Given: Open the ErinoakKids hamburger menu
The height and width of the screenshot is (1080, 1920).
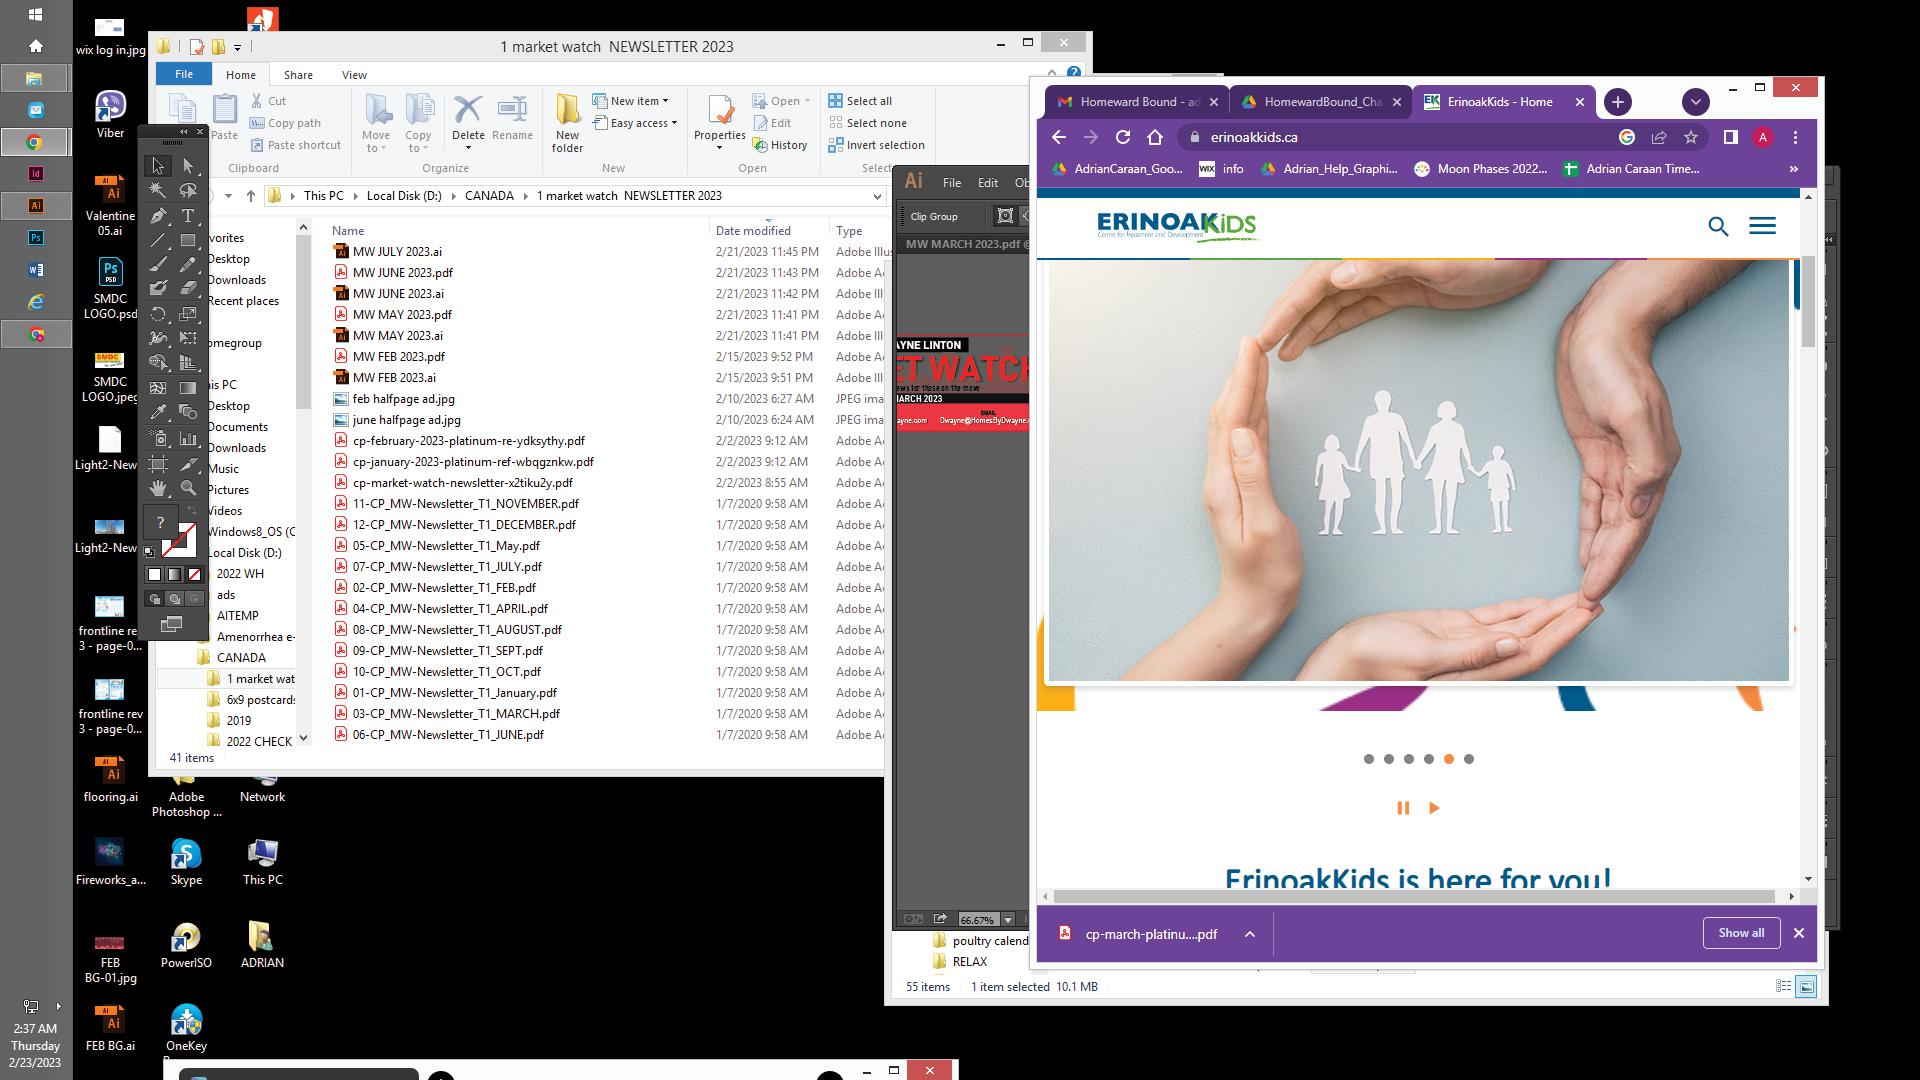Looking at the screenshot, I should 1762,227.
